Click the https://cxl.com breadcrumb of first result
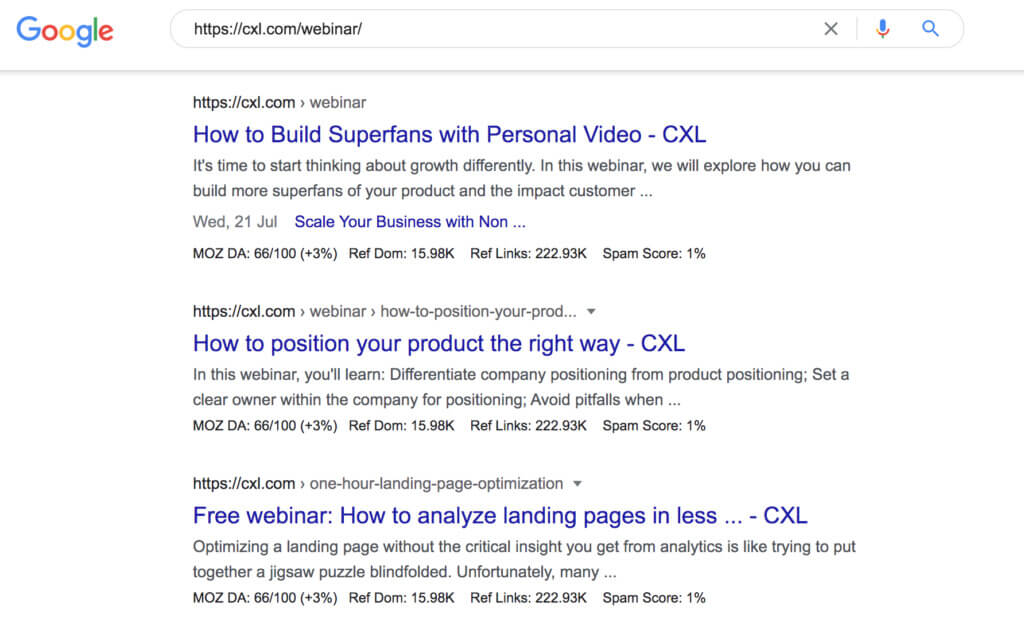This screenshot has height=637, width=1024. point(243,102)
